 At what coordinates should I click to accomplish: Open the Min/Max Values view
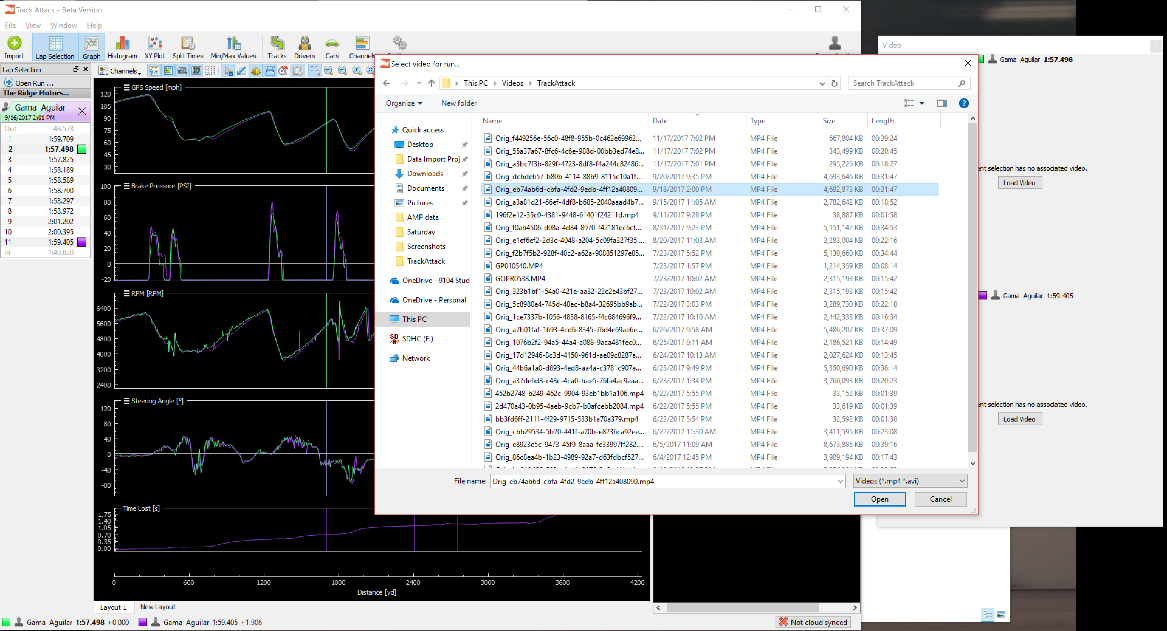(x=234, y=47)
